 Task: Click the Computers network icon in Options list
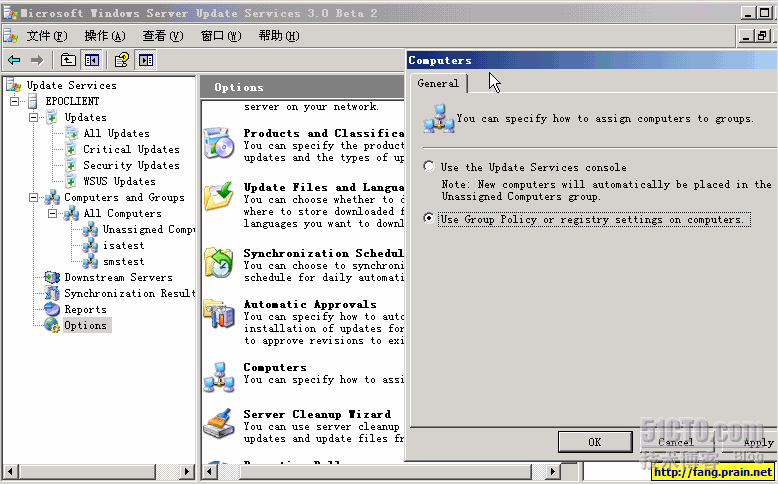pyautogui.click(x=218, y=377)
